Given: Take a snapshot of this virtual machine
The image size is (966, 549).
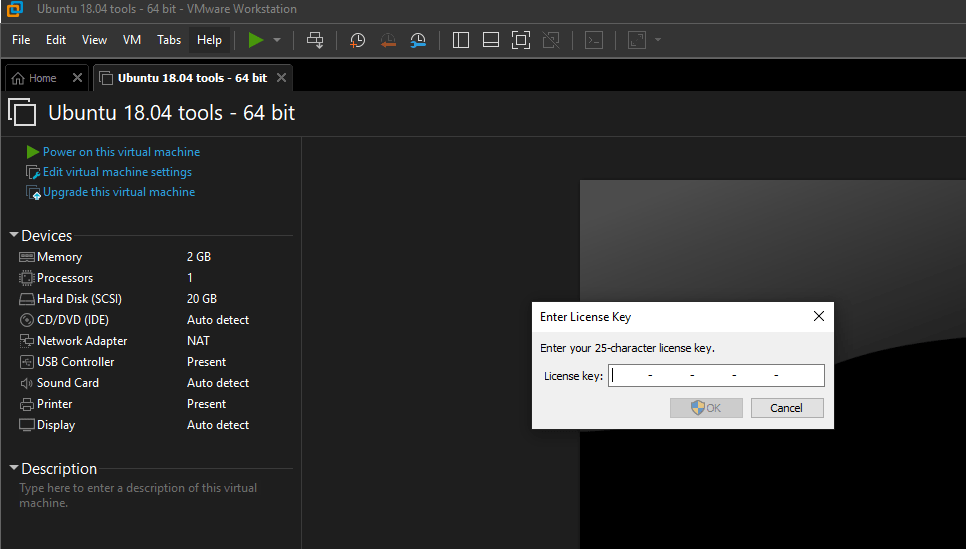Looking at the screenshot, I should pos(357,41).
